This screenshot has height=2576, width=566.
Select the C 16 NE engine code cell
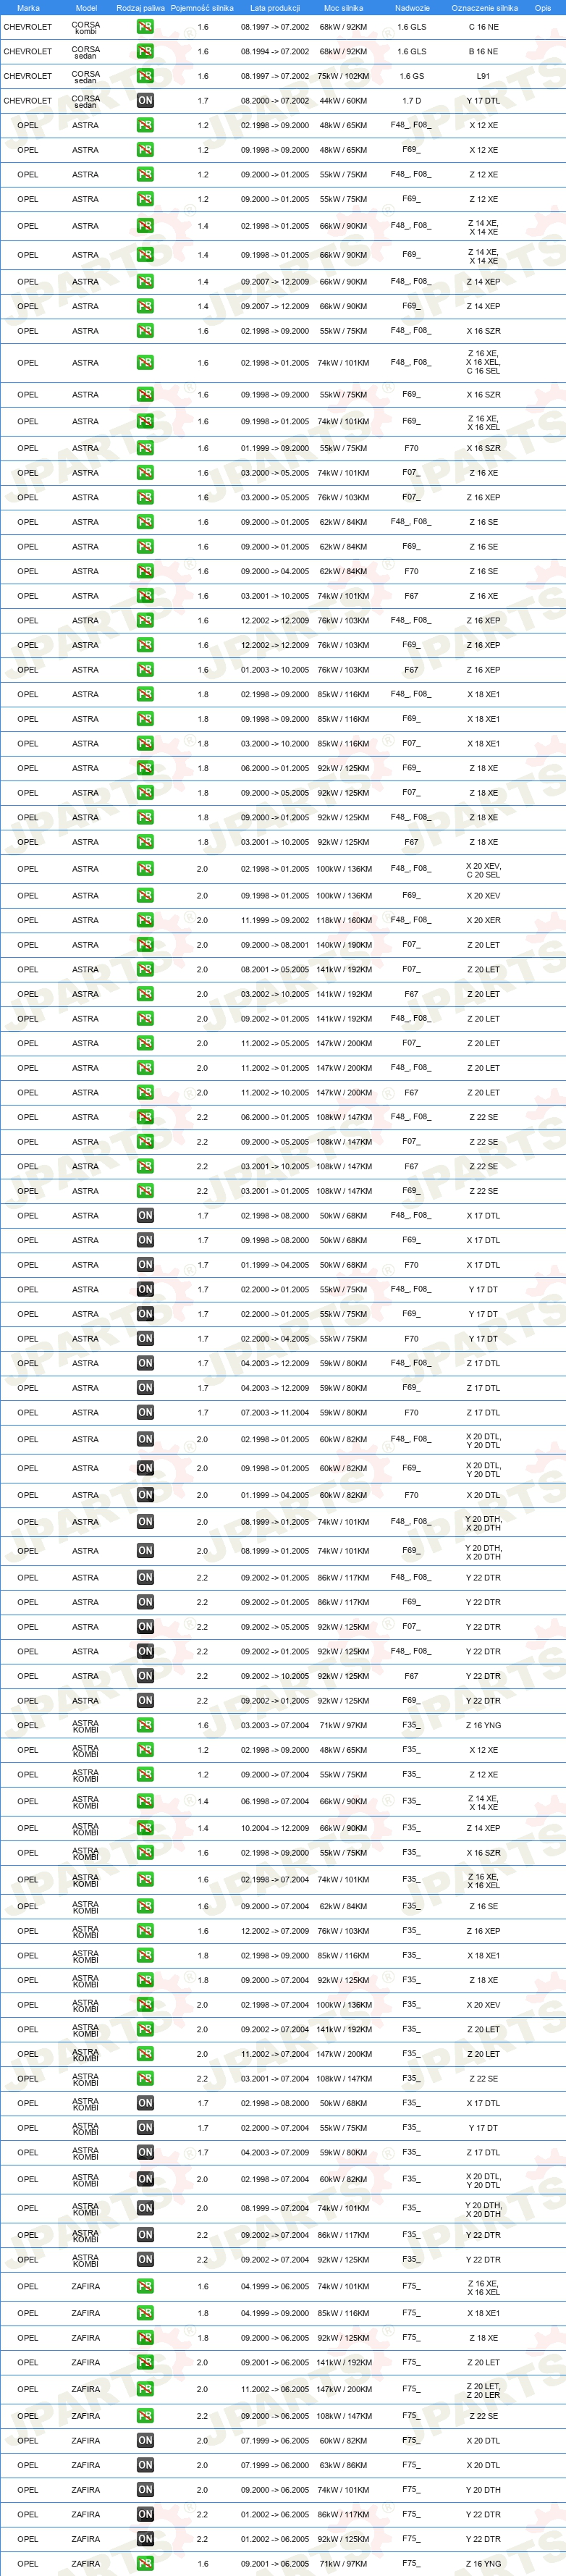click(x=483, y=27)
